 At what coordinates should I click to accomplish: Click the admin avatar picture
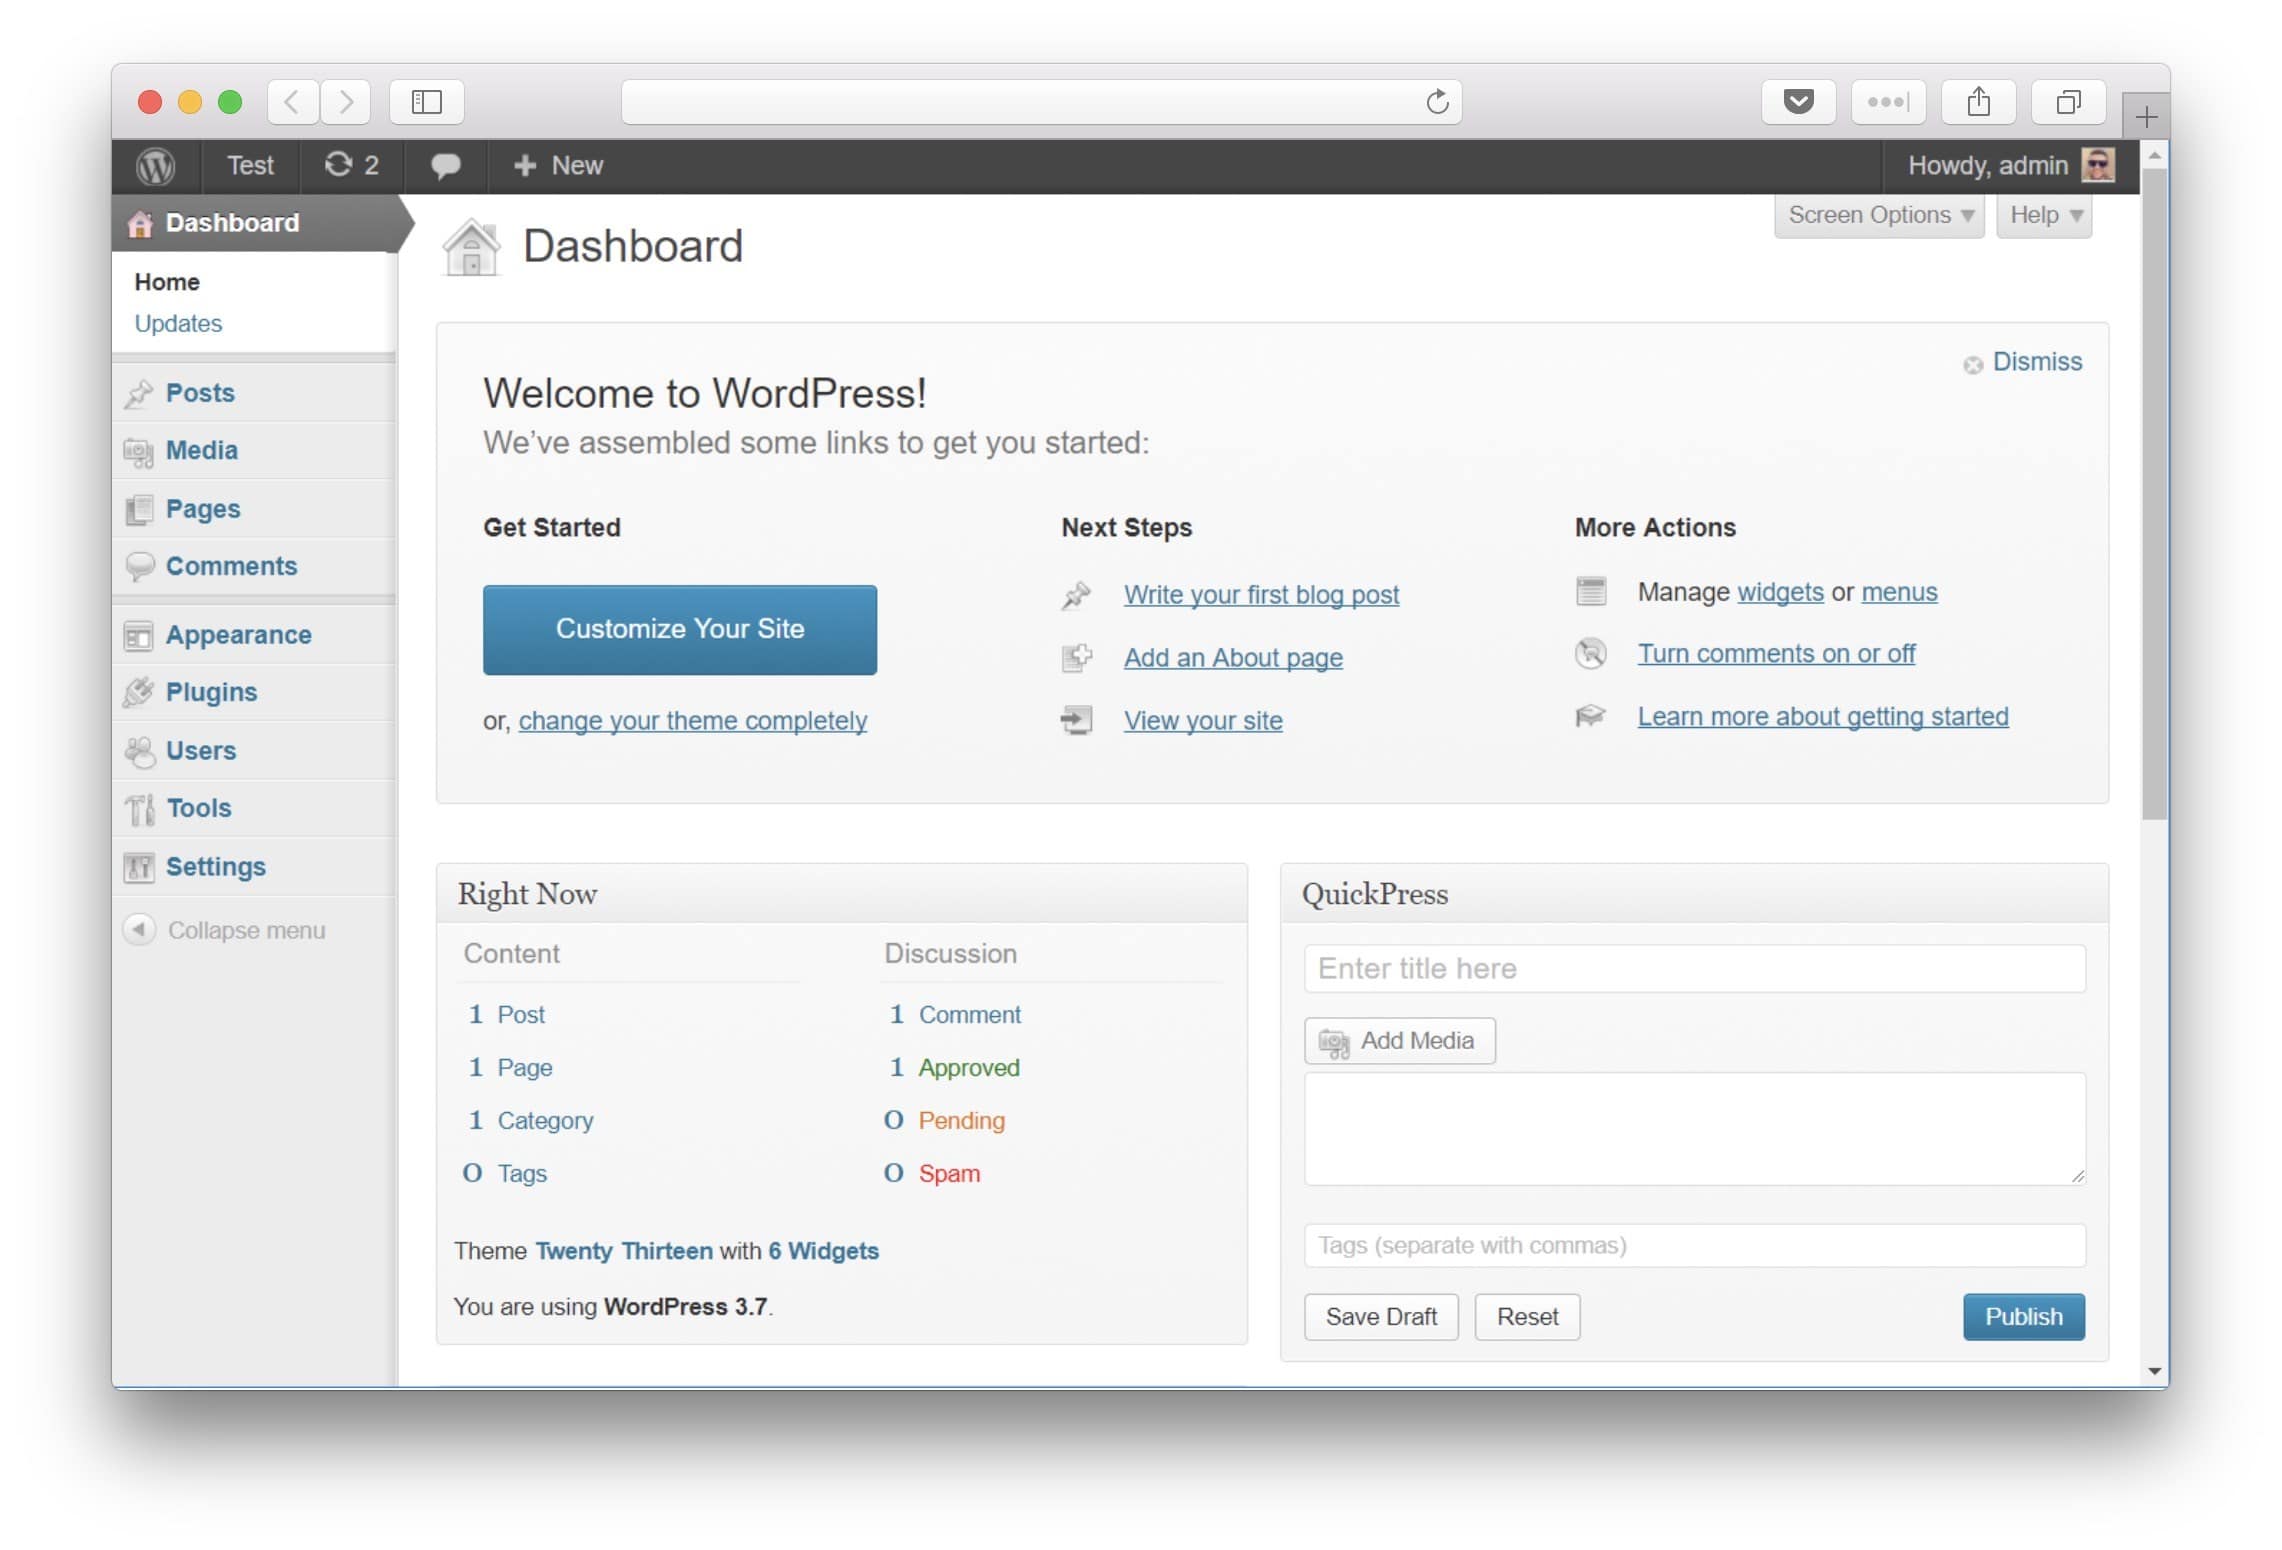(2097, 165)
